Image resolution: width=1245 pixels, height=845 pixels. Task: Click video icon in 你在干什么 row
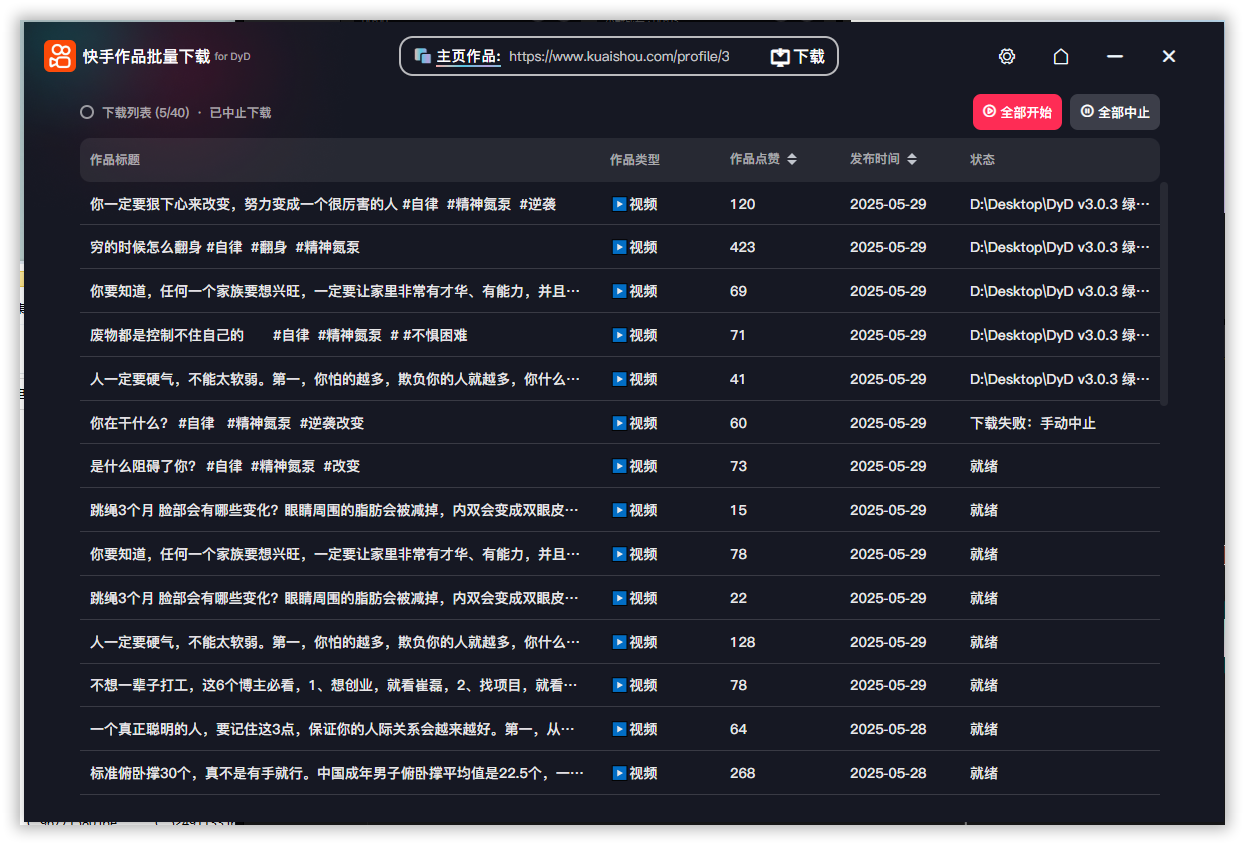(619, 423)
